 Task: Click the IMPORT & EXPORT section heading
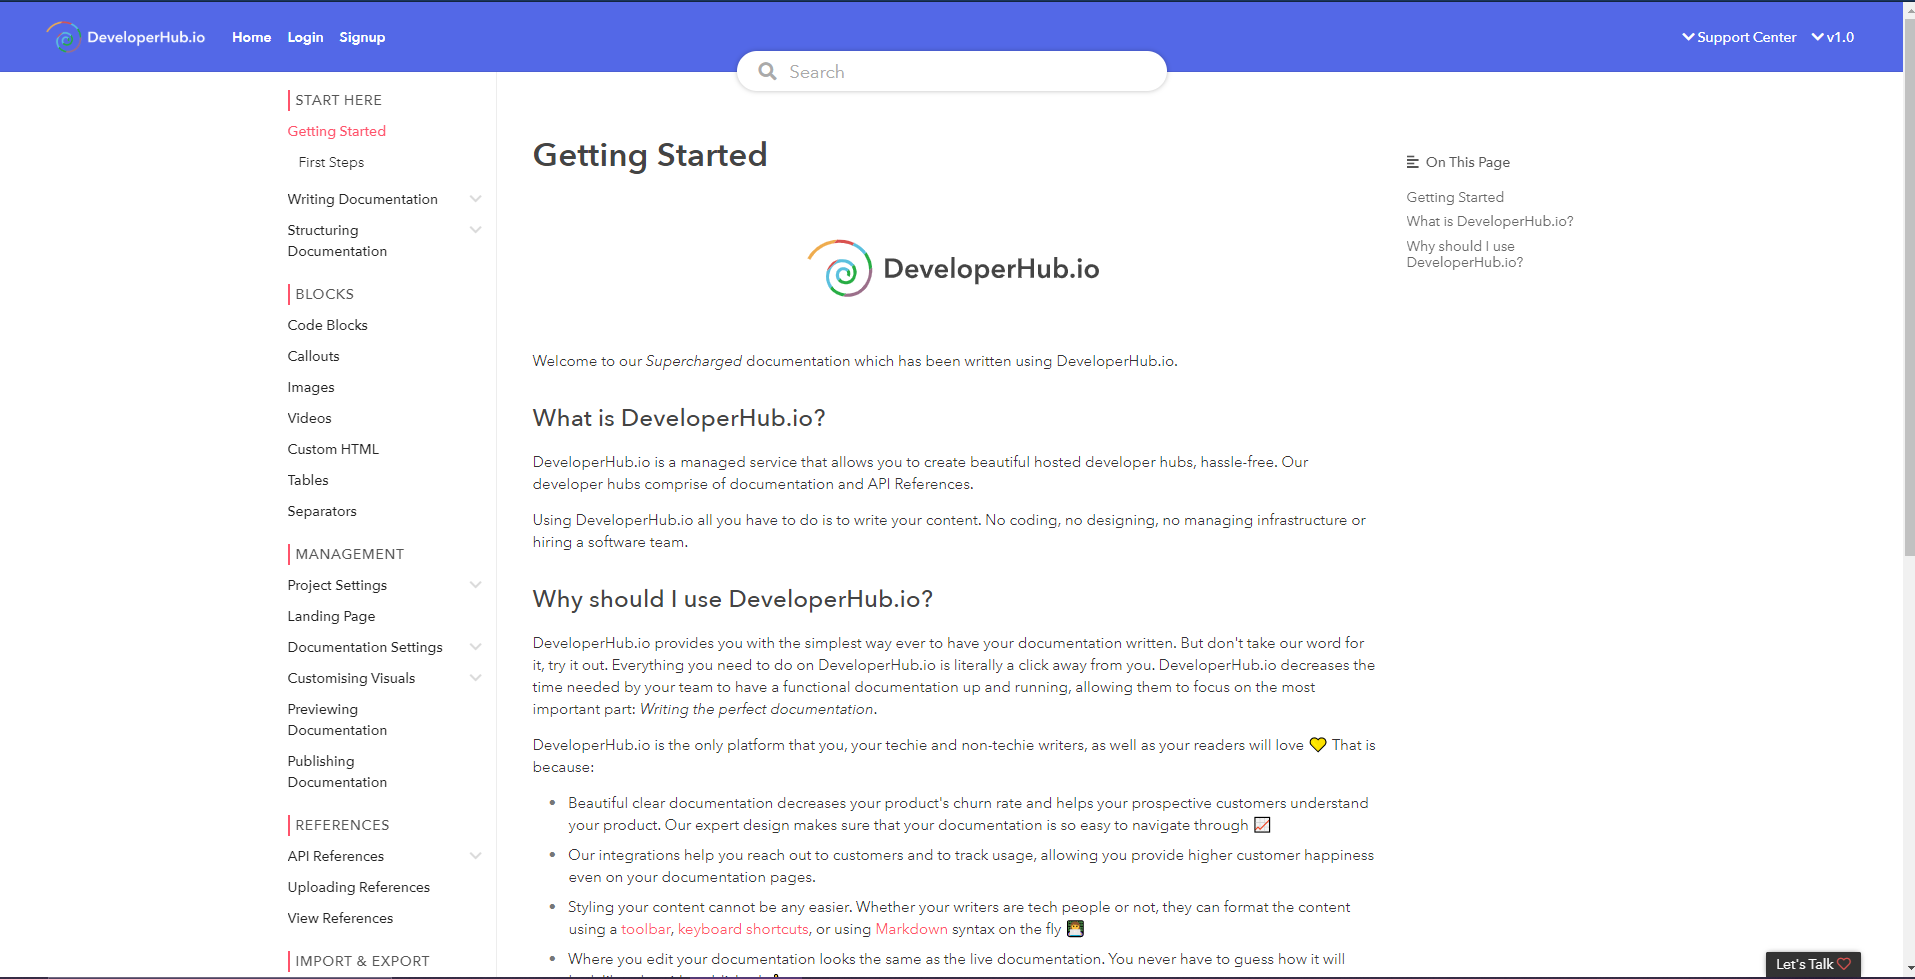[362, 961]
